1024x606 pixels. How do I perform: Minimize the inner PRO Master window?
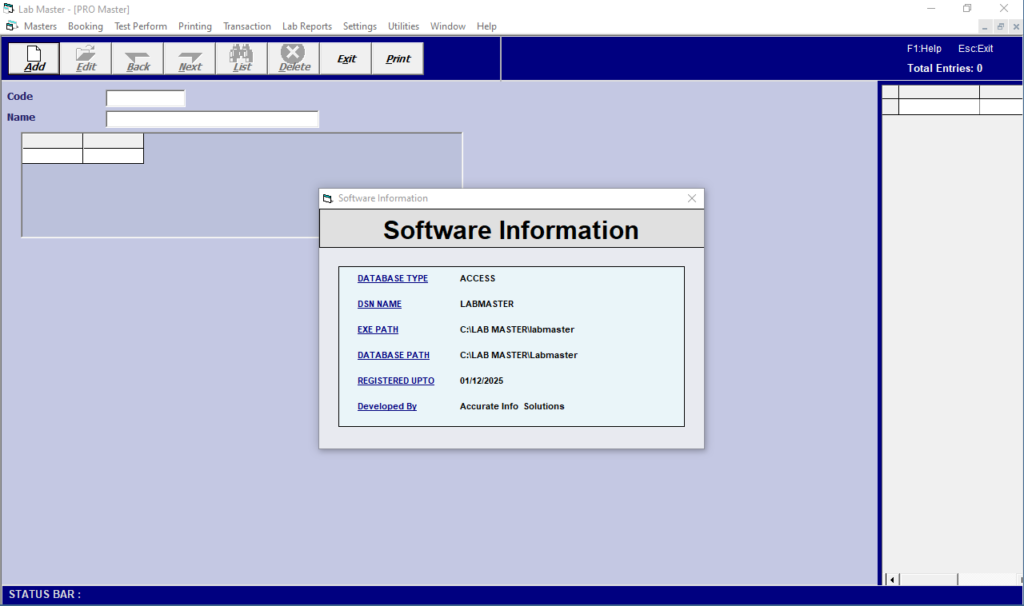click(x=985, y=27)
